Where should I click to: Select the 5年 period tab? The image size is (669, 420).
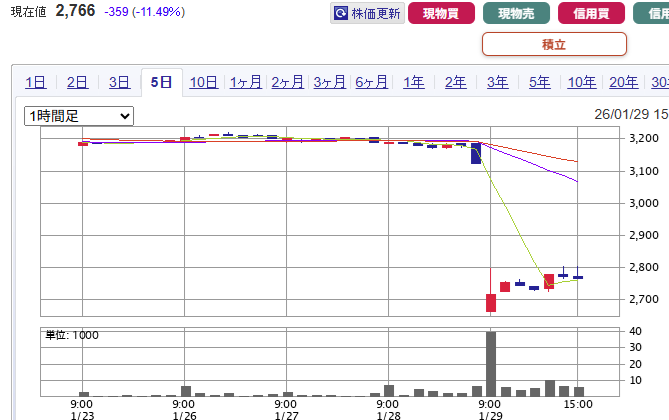(539, 83)
